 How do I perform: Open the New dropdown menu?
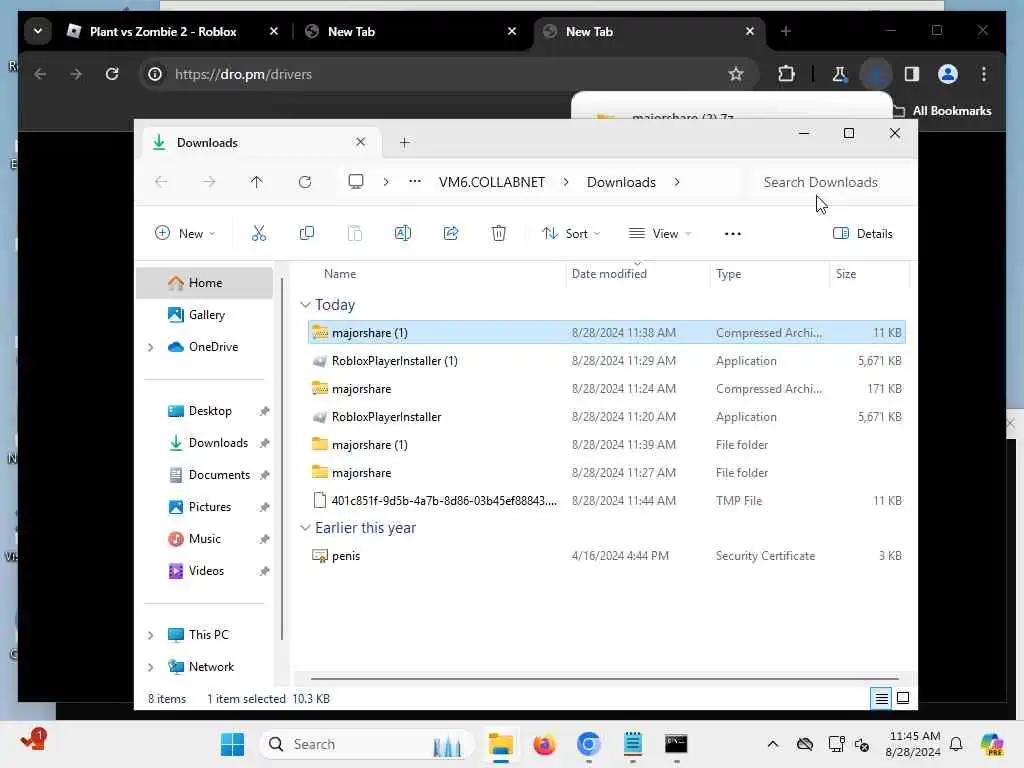185,233
